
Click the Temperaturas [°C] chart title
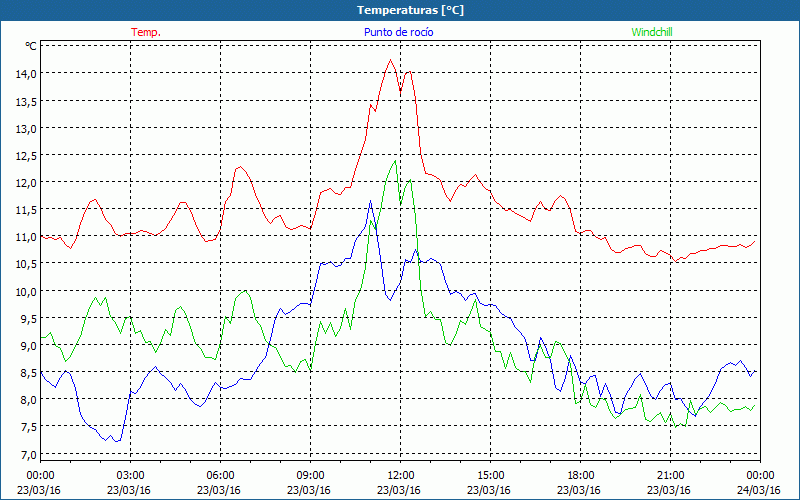[x=410, y=10]
